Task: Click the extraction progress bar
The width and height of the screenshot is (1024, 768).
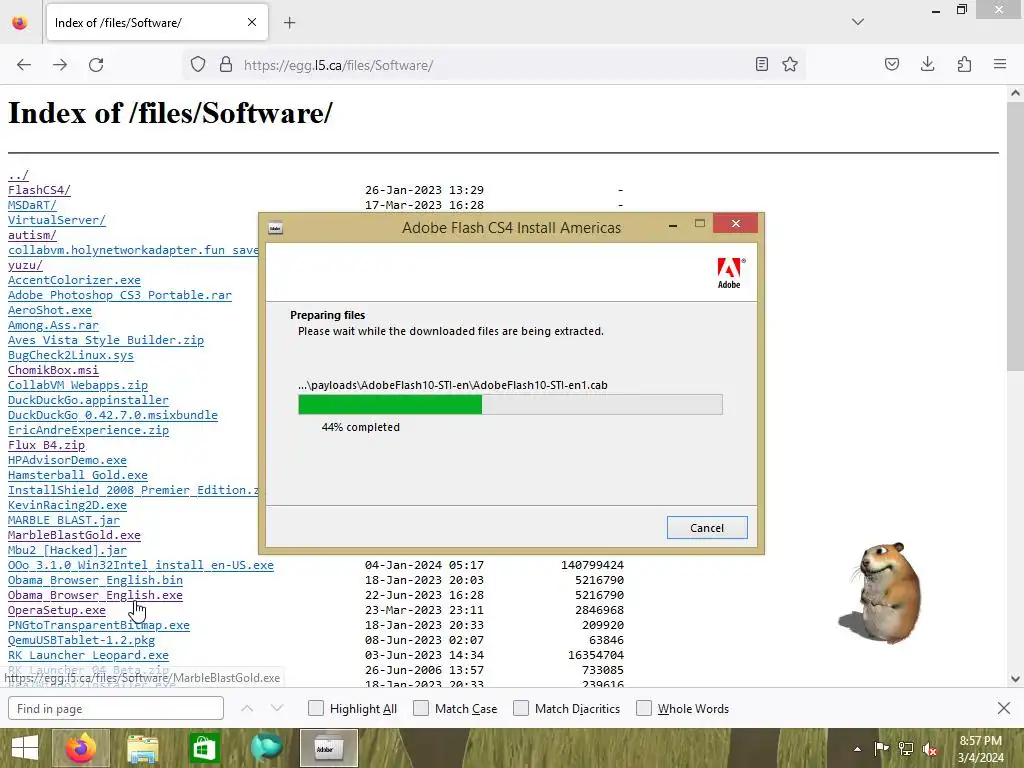Action: (511, 404)
